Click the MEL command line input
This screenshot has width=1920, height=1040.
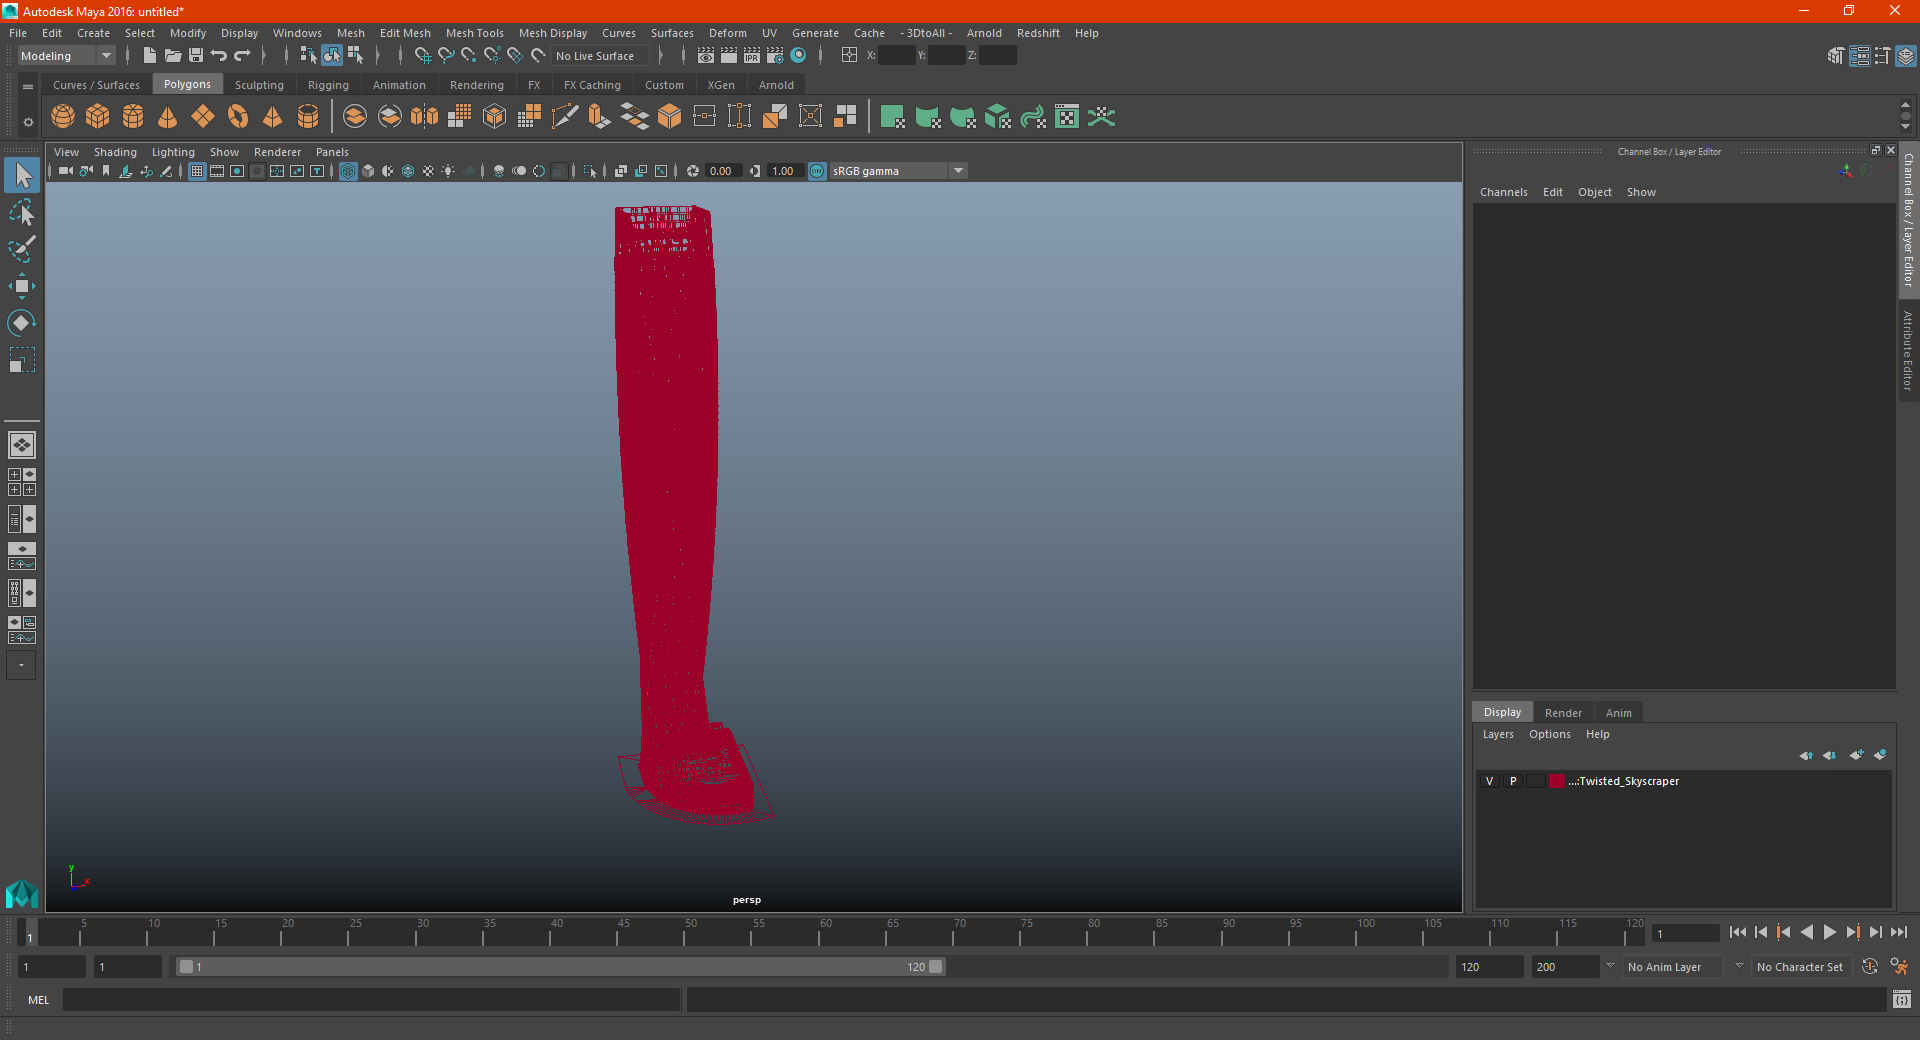click(372, 1000)
